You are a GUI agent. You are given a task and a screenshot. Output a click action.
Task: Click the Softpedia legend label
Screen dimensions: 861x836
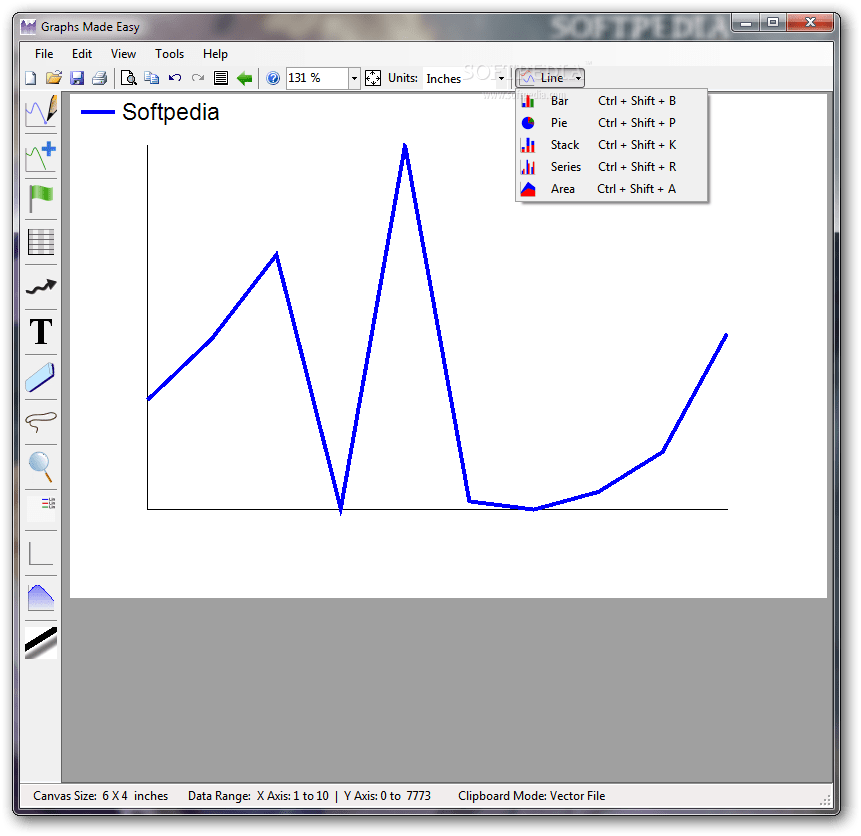[171, 112]
